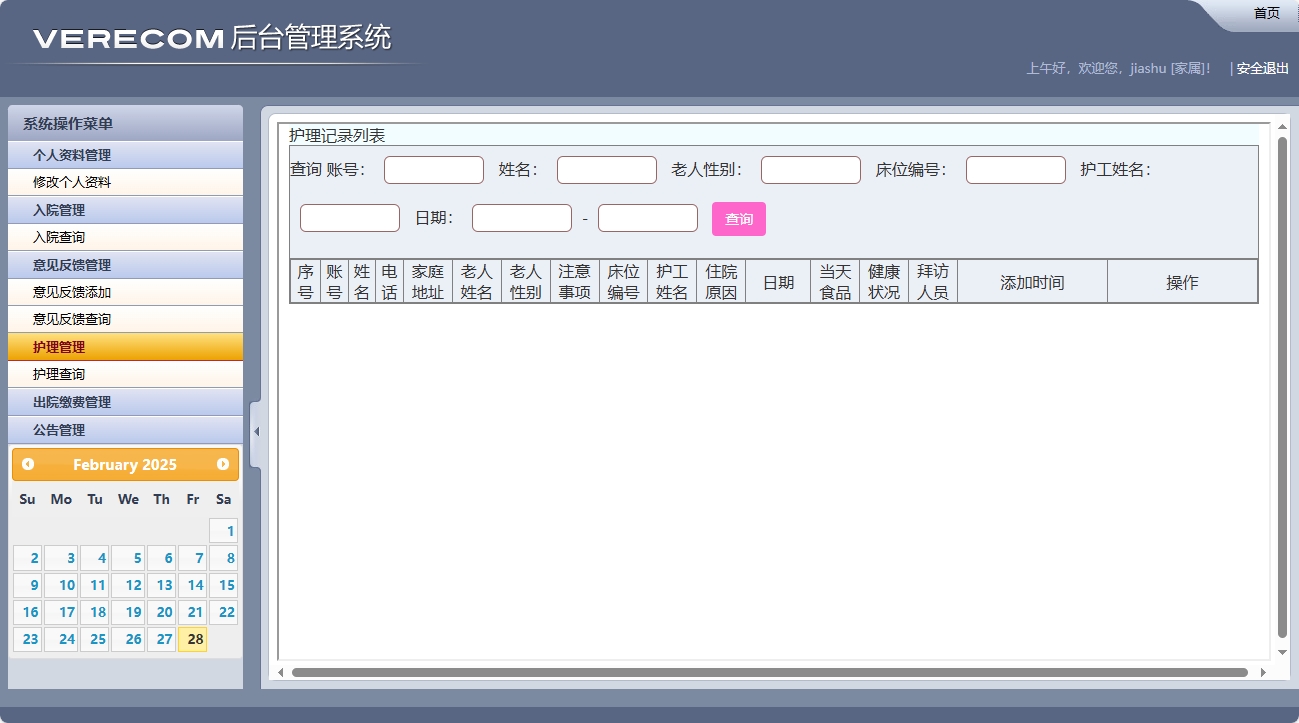This screenshot has width=1299, height=723.
Task: Click the pink 查询 search button
Action: click(x=738, y=218)
